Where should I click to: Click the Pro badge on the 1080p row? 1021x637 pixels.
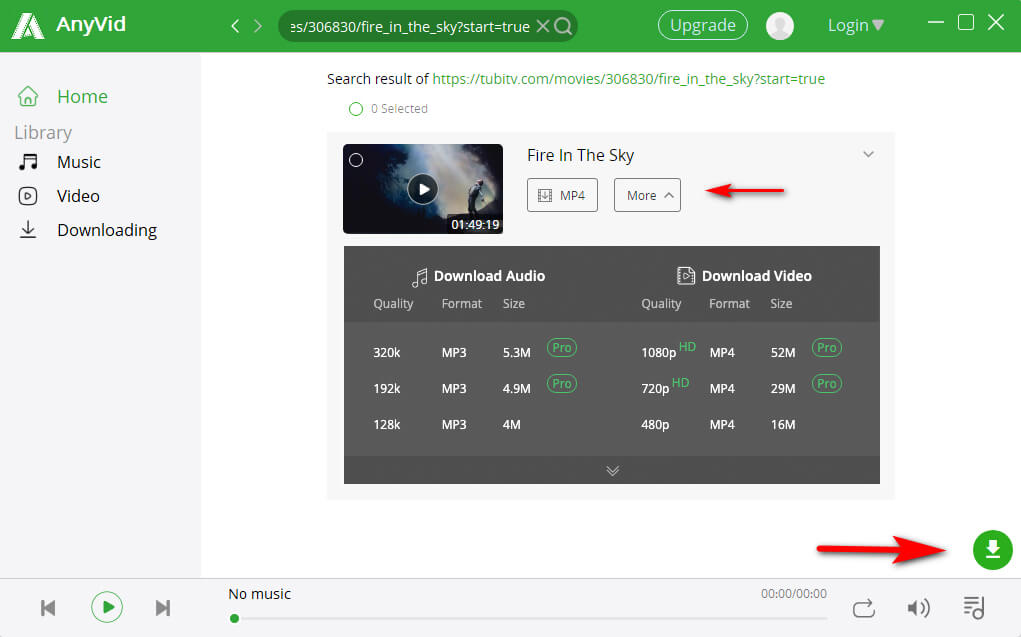click(x=826, y=348)
